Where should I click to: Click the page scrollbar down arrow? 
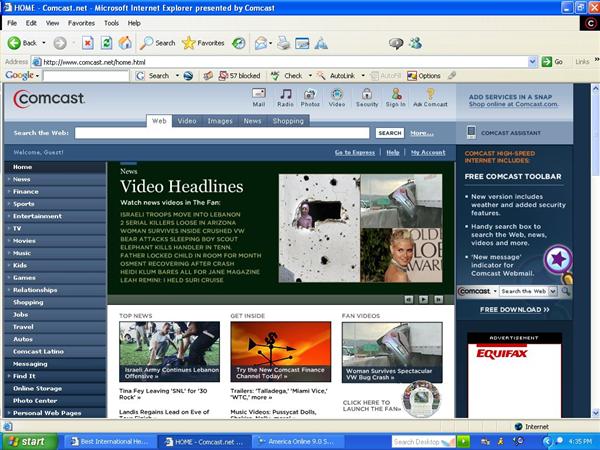tap(595, 413)
